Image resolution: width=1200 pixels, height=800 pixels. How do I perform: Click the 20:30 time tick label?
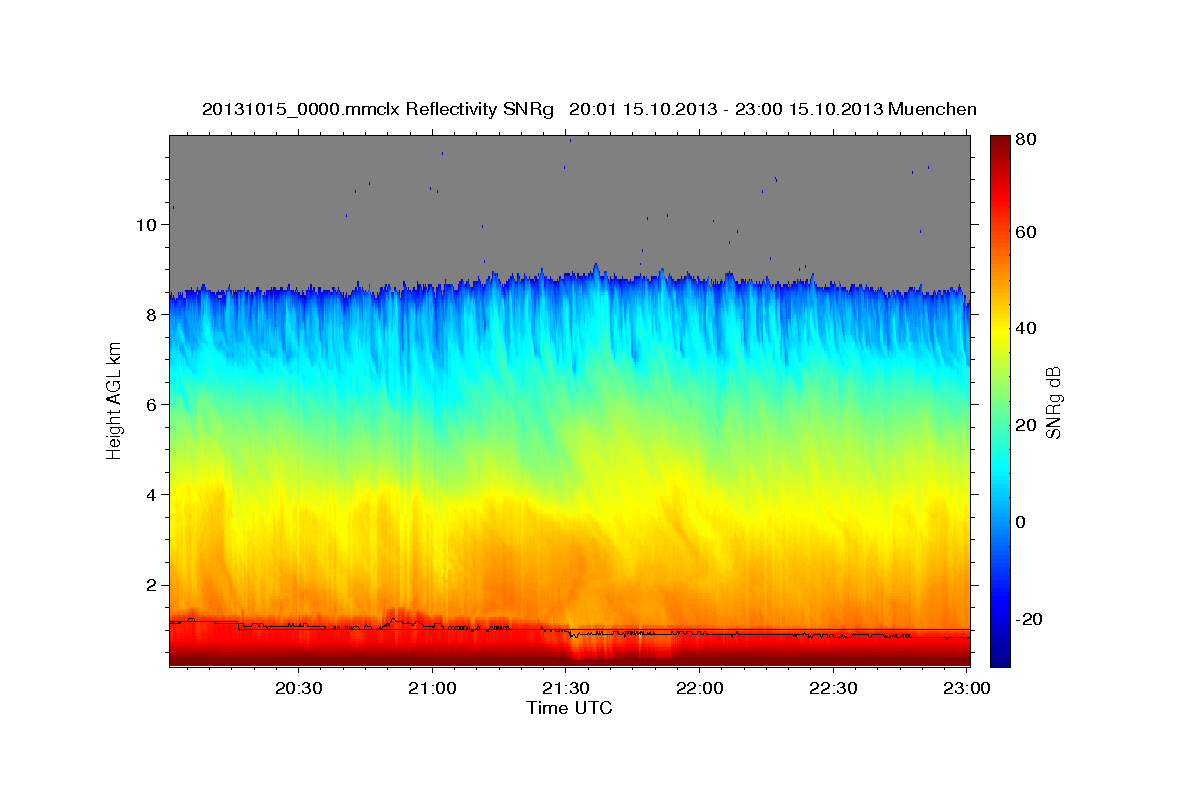[298, 689]
